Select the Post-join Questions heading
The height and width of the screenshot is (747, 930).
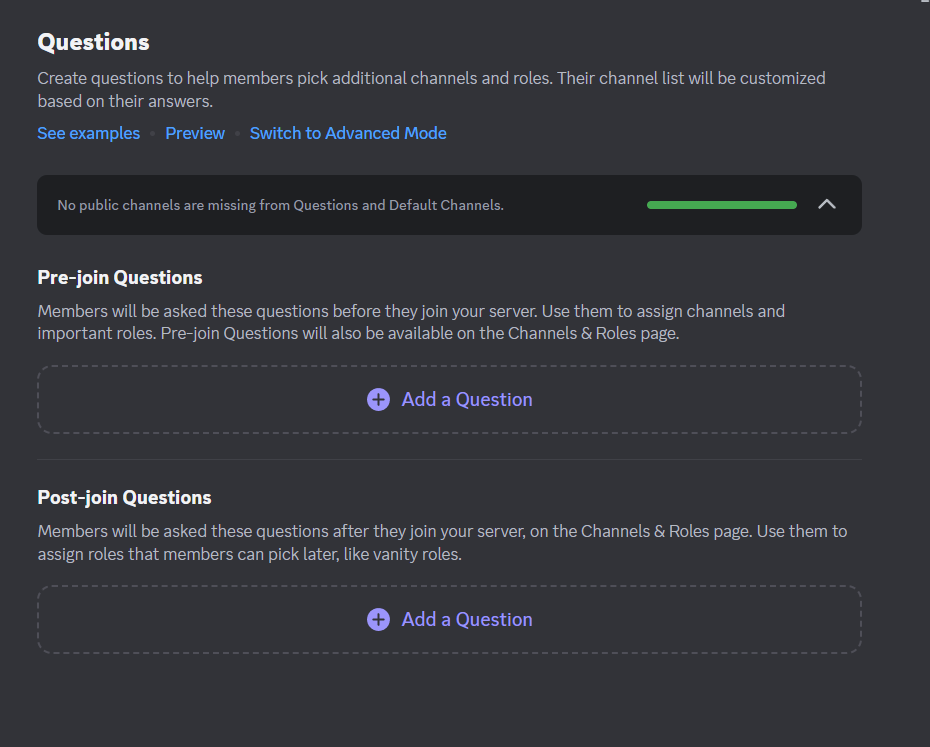(x=124, y=498)
